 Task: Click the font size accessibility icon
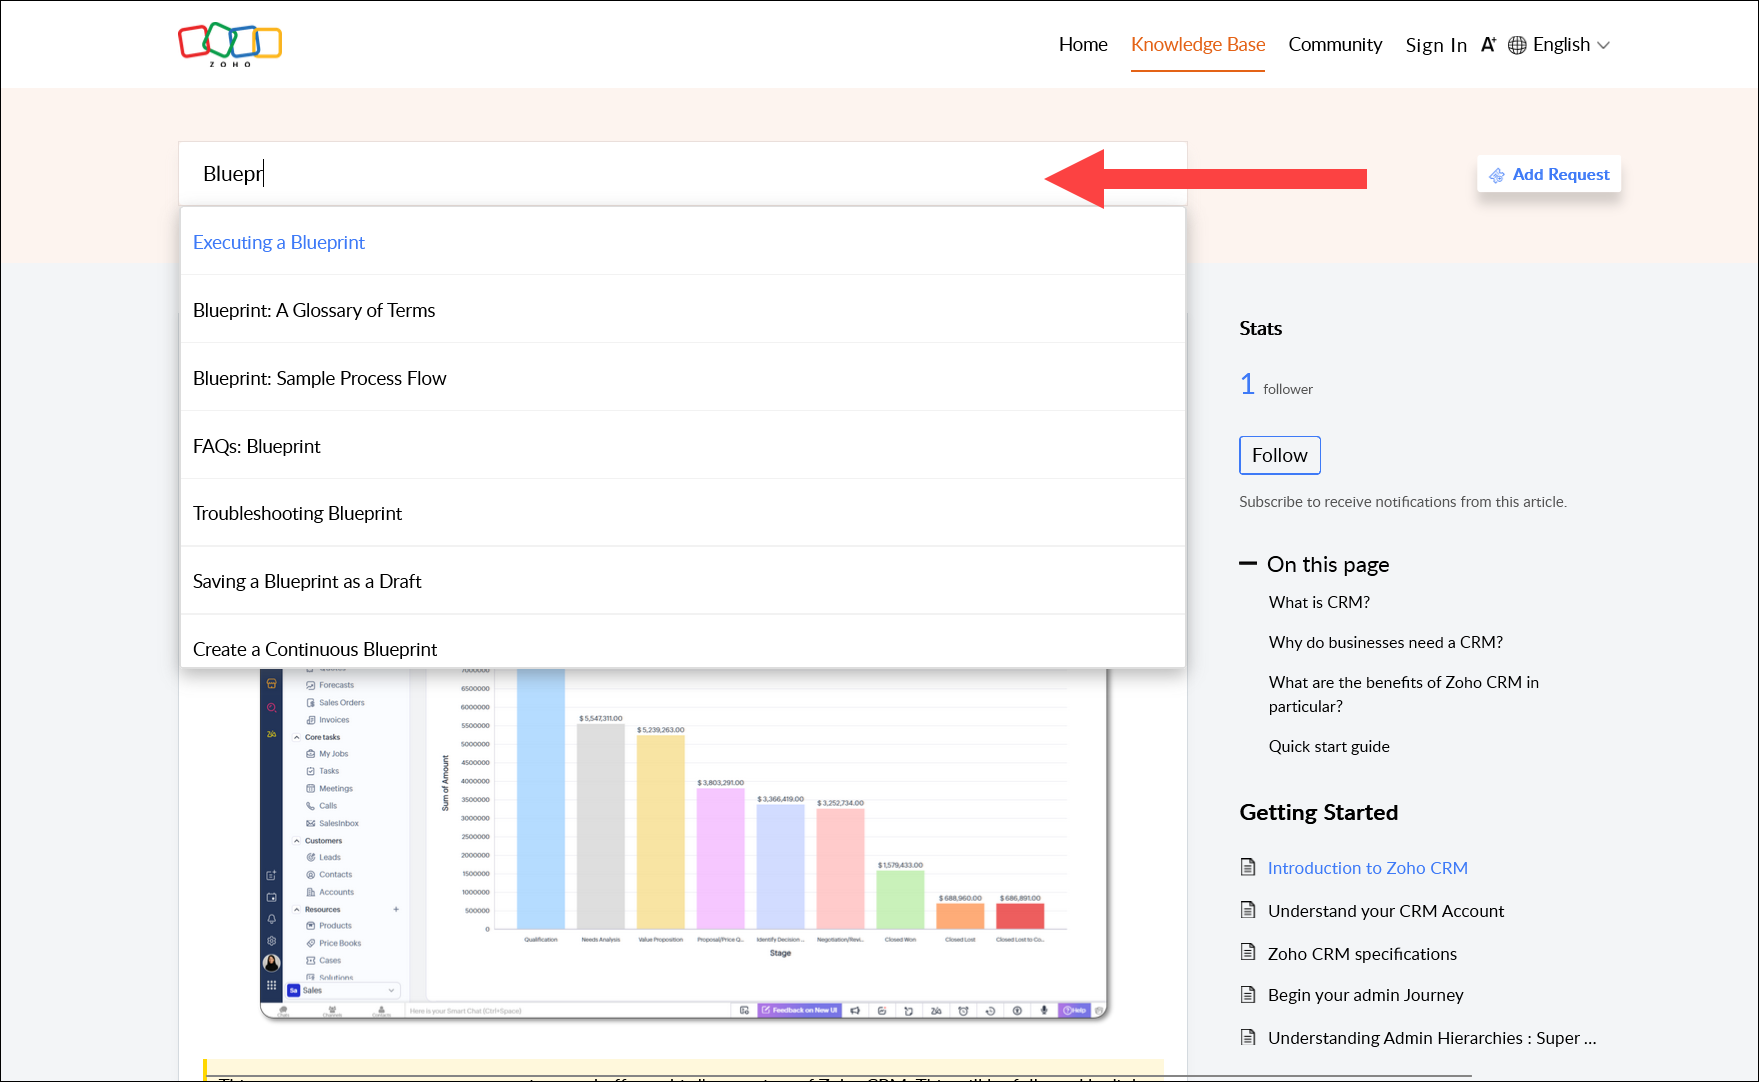click(1488, 45)
